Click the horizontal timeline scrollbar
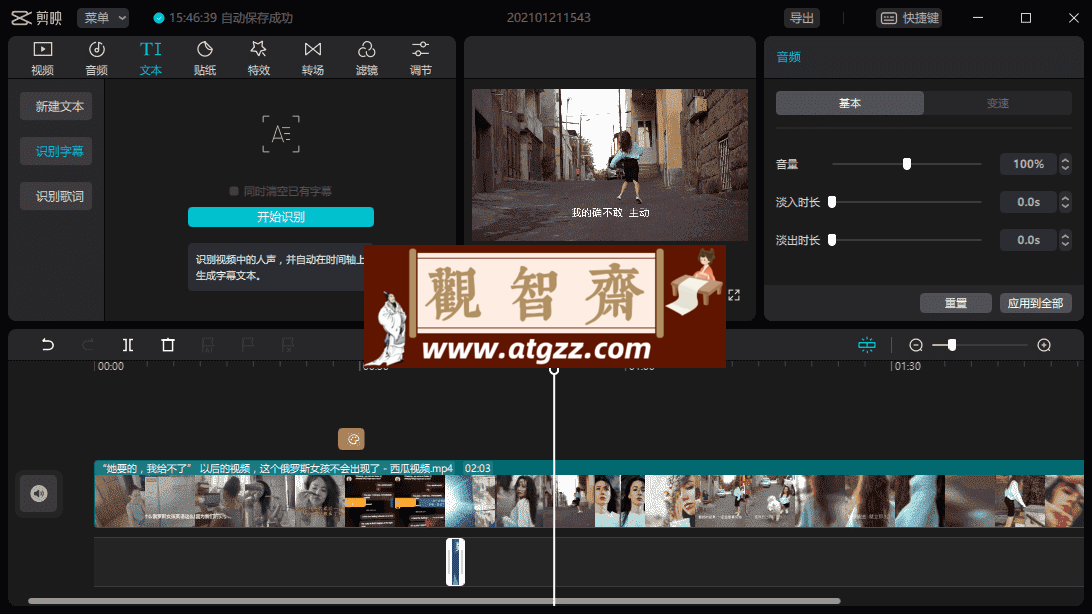1092x614 pixels. point(434,601)
